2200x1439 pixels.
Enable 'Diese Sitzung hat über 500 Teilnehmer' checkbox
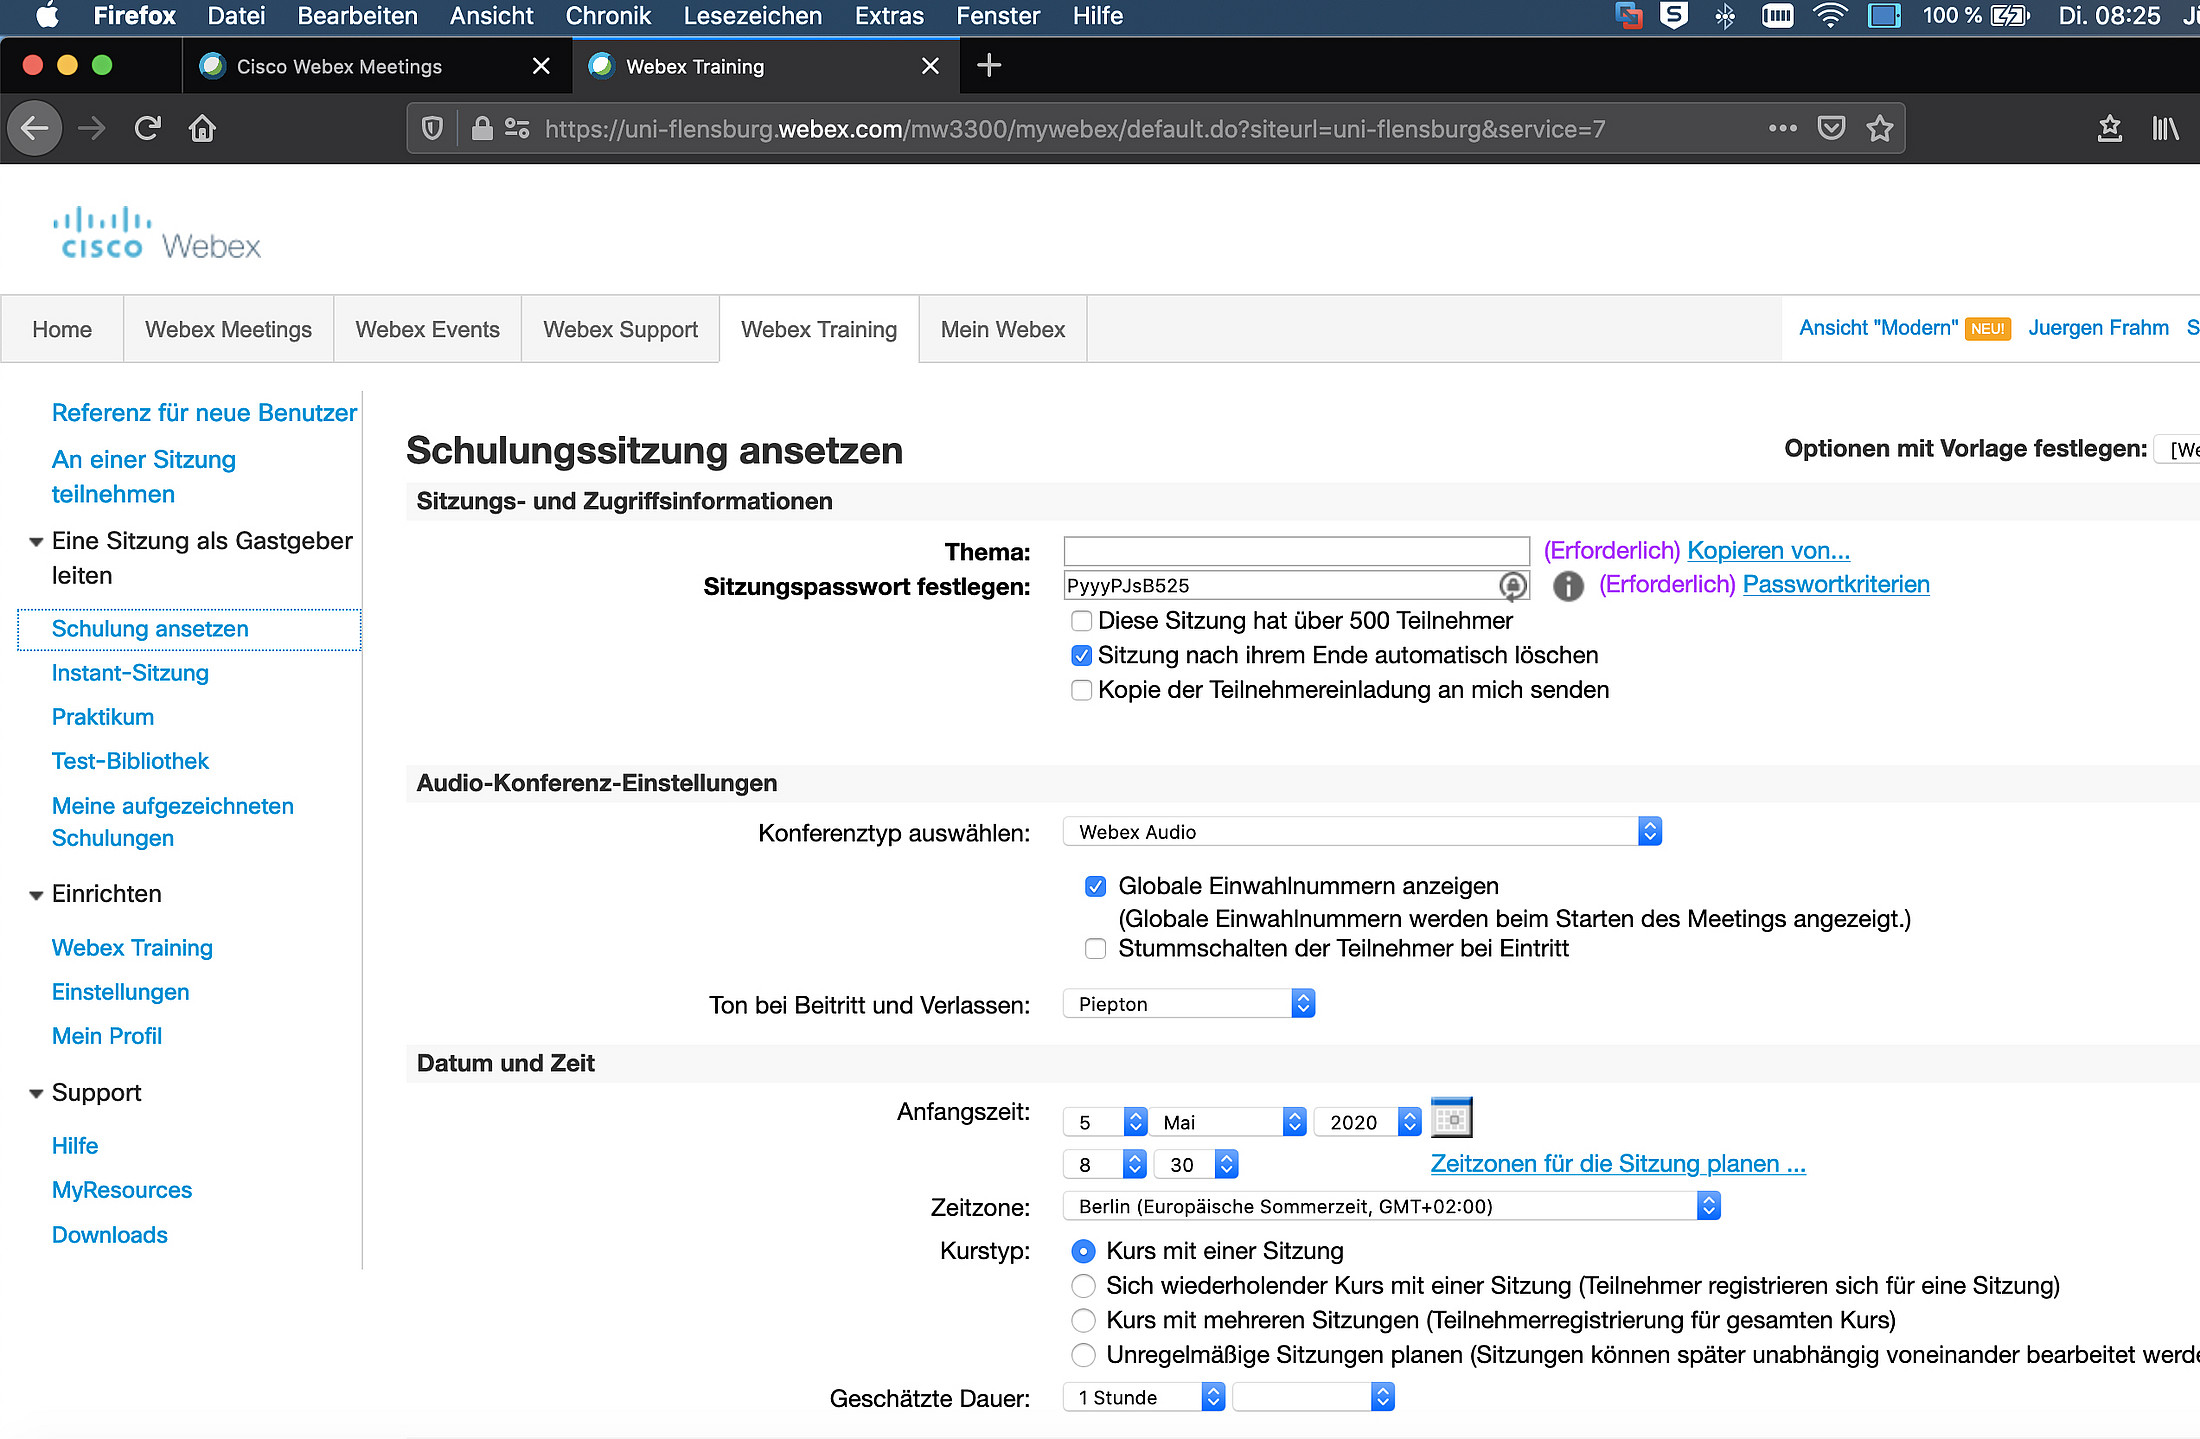(x=1081, y=621)
